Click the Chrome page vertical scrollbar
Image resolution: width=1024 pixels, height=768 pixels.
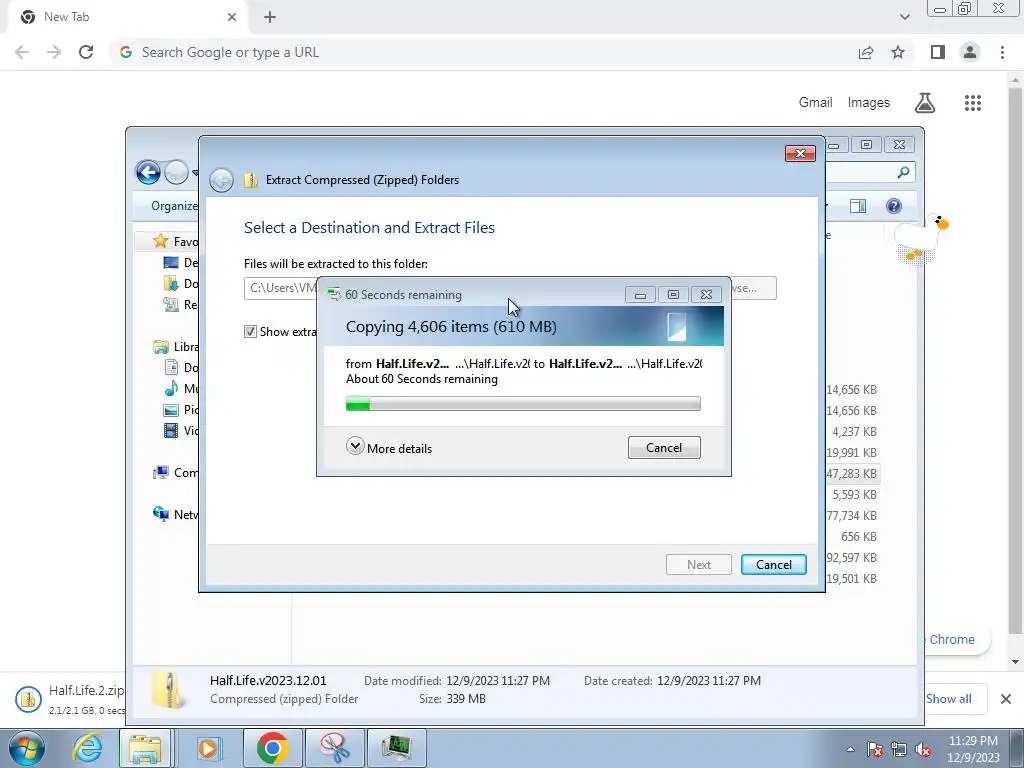1015,359
